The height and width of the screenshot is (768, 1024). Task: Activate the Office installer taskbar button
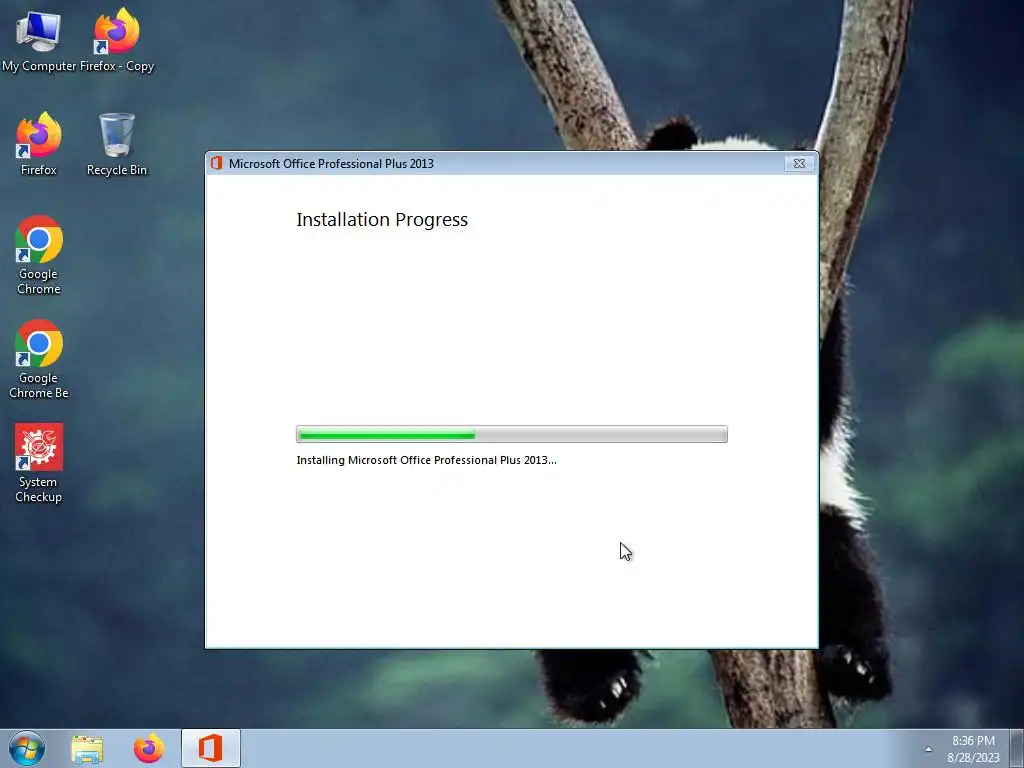[x=210, y=748]
